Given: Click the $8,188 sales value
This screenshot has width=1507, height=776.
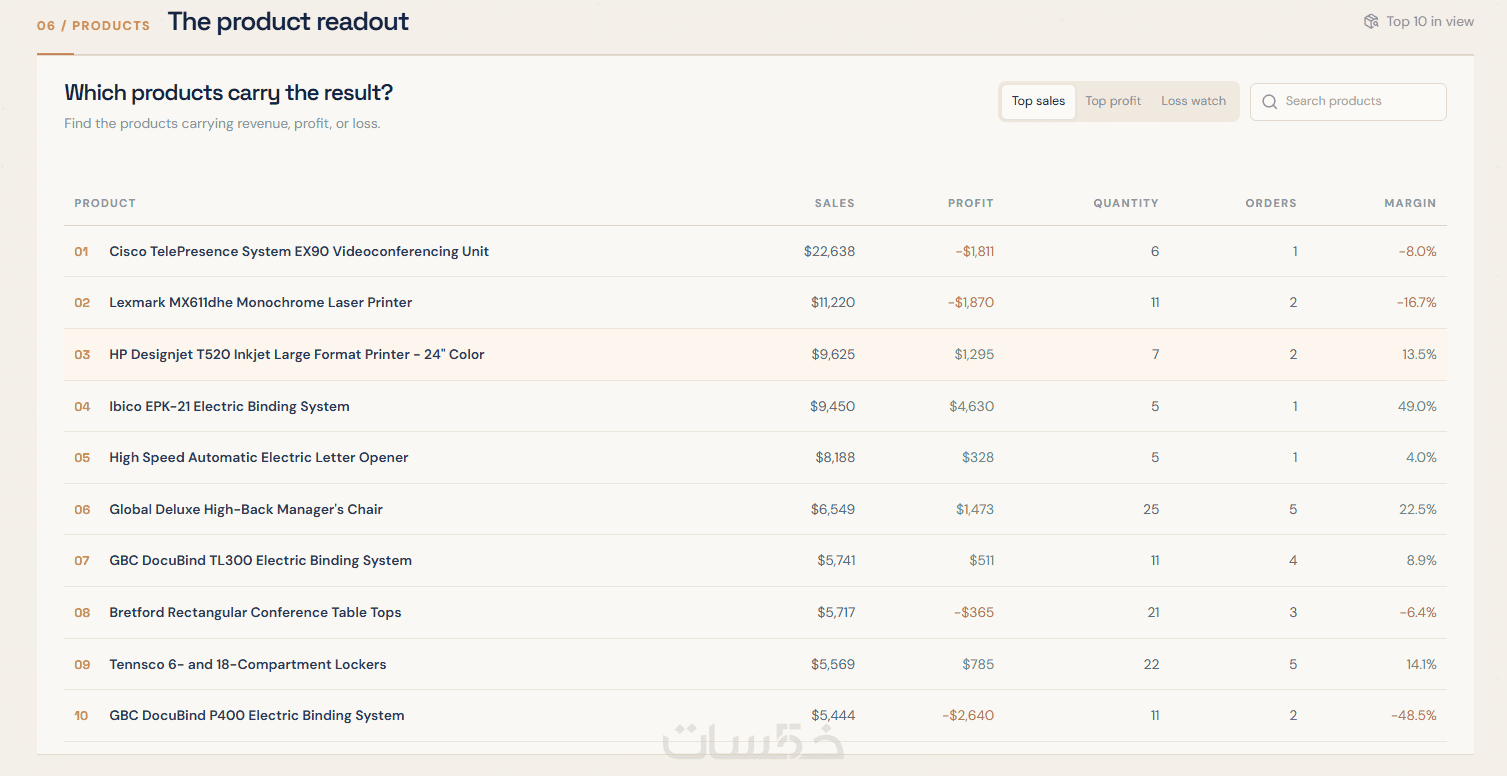Looking at the screenshot, I should click(x=835, y=458).
